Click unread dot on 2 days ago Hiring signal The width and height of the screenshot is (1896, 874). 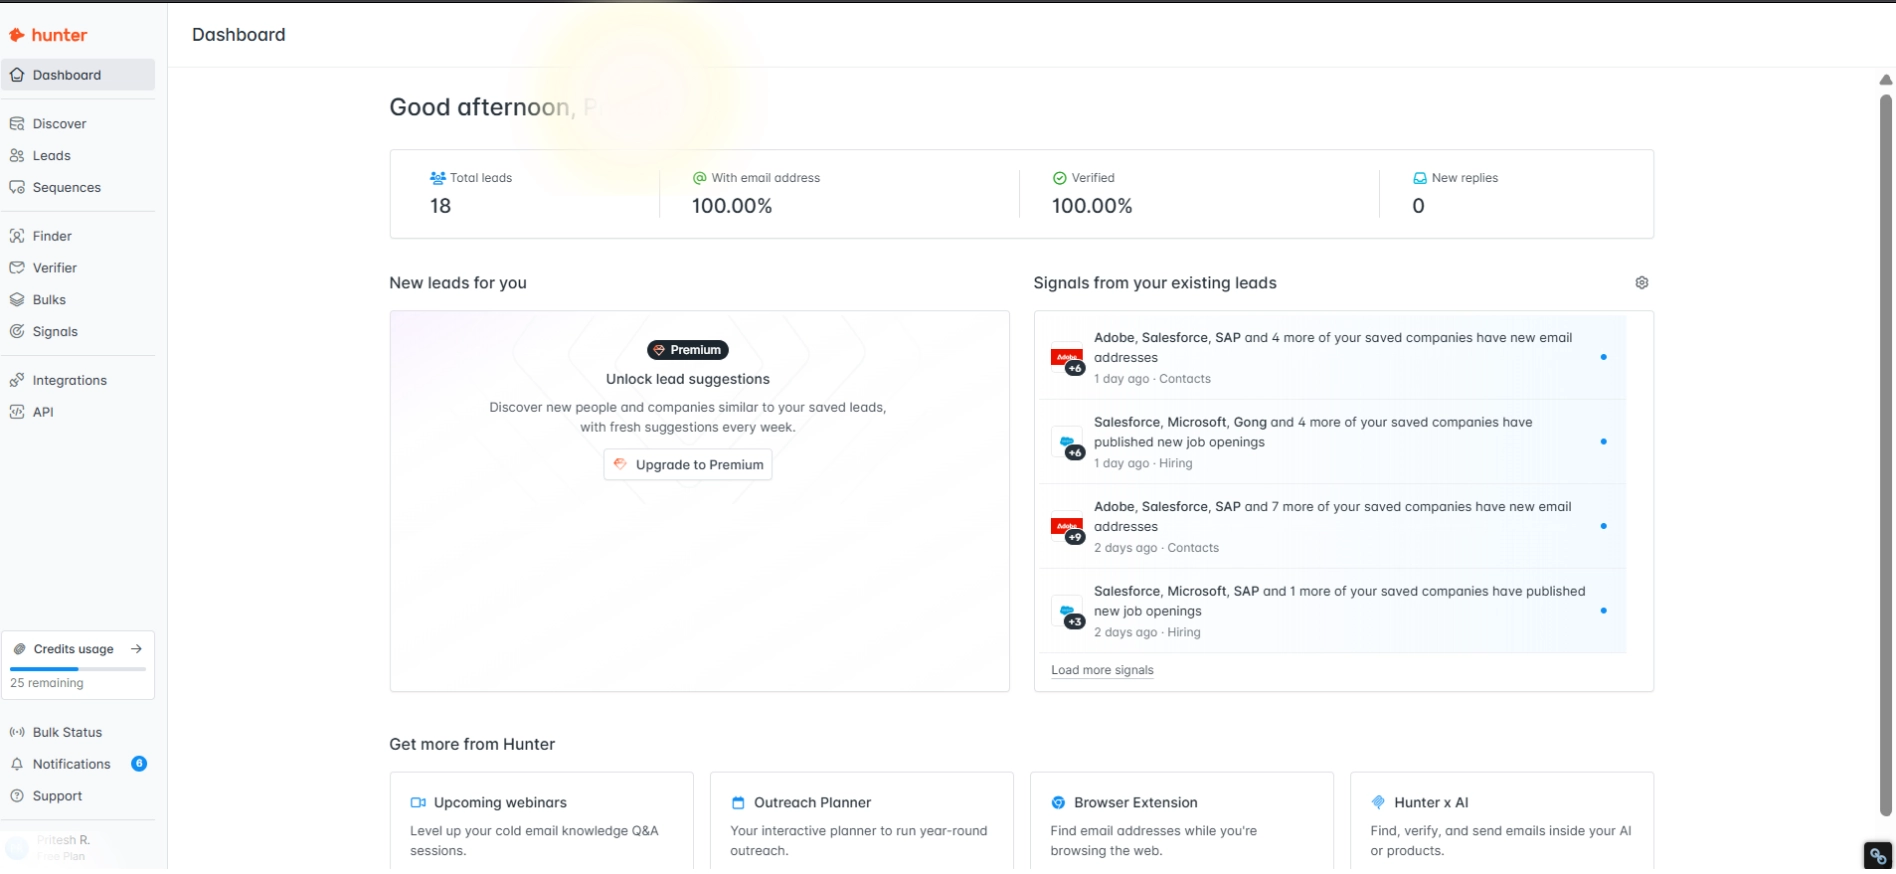click(1603, 610)
